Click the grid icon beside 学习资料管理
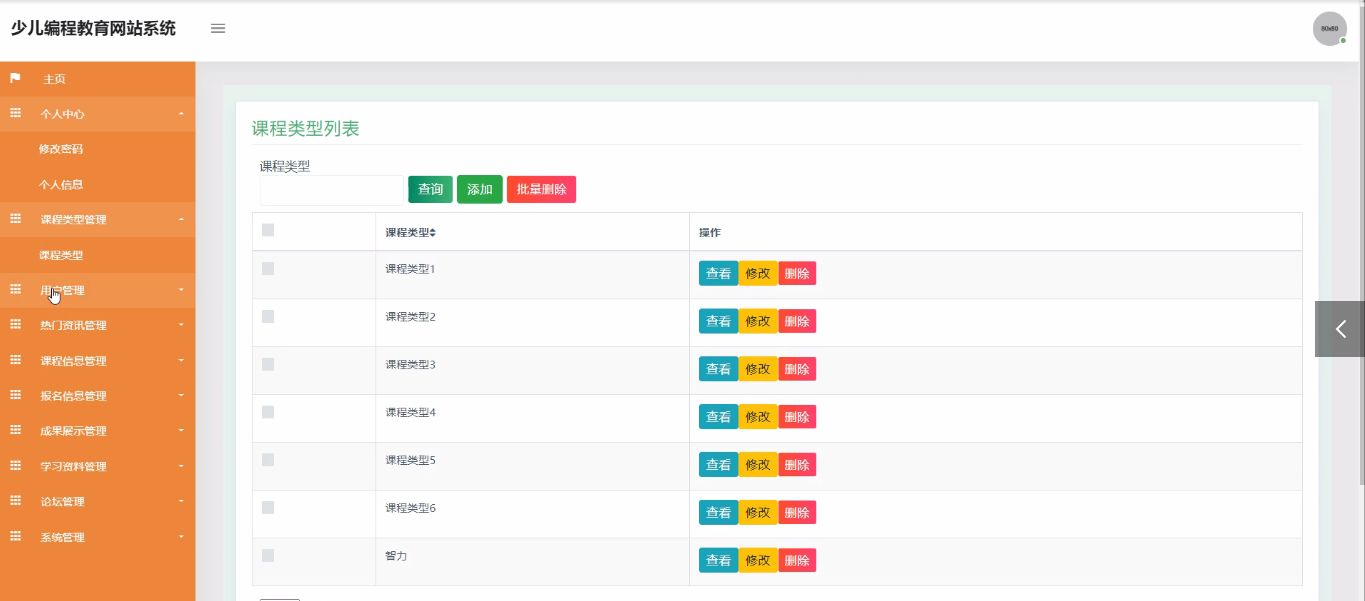1365x601 pixels. 15,466
